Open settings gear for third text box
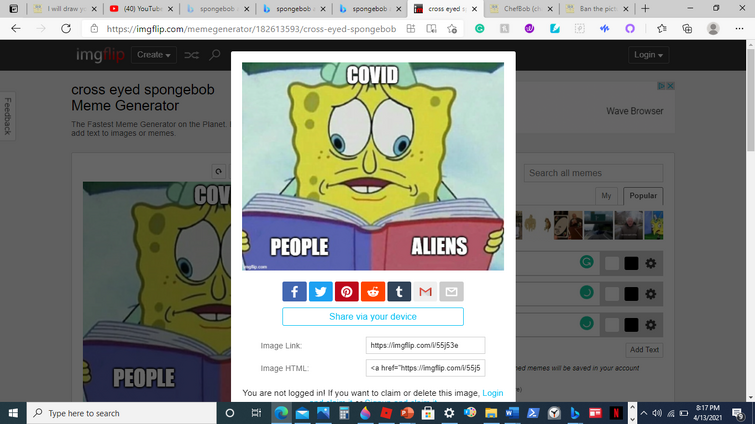Screen dimensions: 755x424 click(x=651, y=325)
